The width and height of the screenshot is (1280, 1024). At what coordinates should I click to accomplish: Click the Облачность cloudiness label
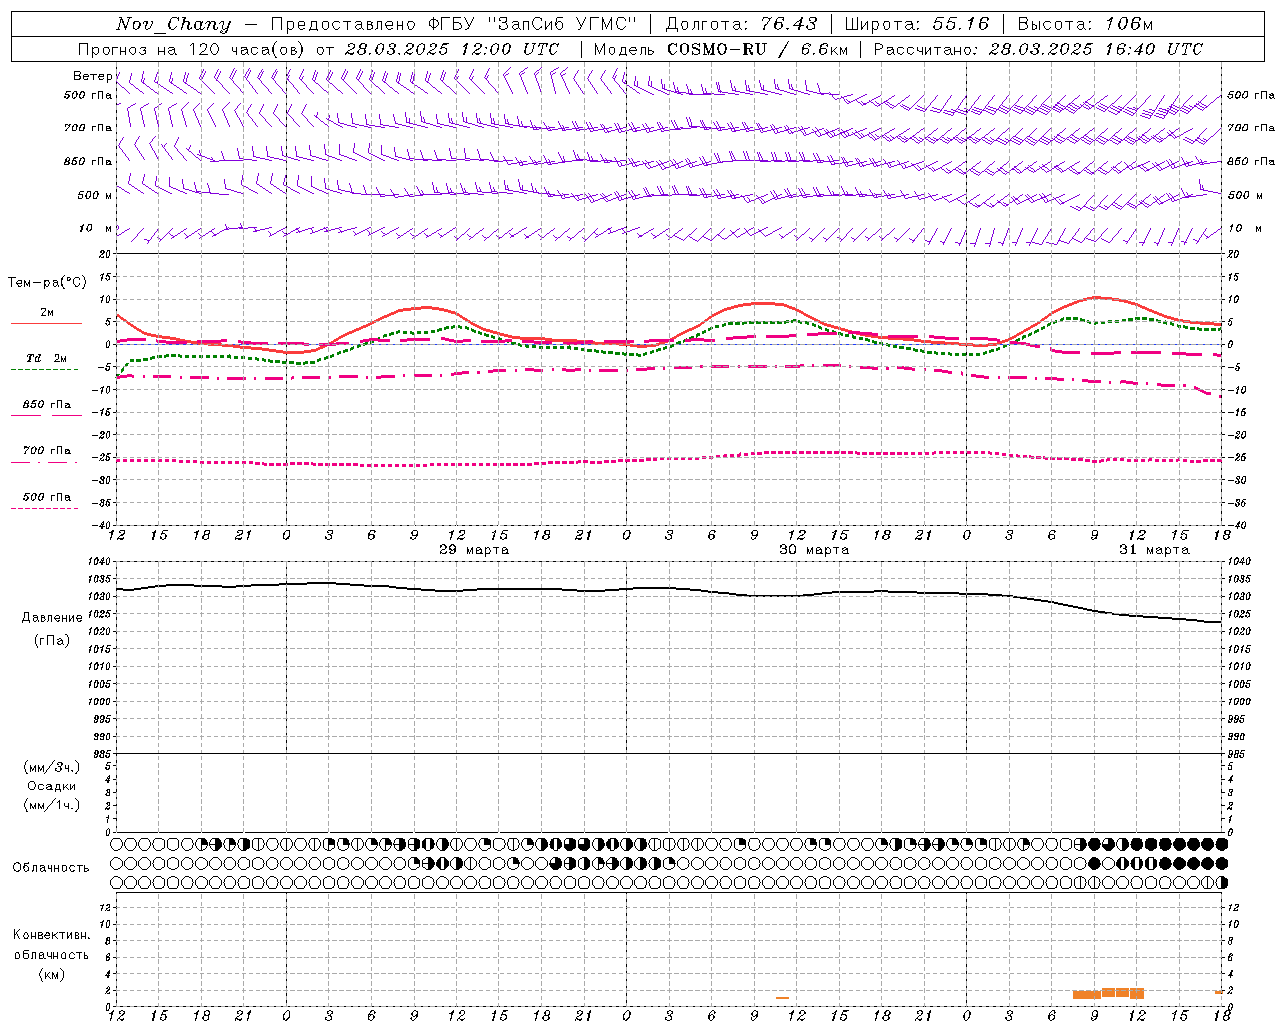coord(51,868)
